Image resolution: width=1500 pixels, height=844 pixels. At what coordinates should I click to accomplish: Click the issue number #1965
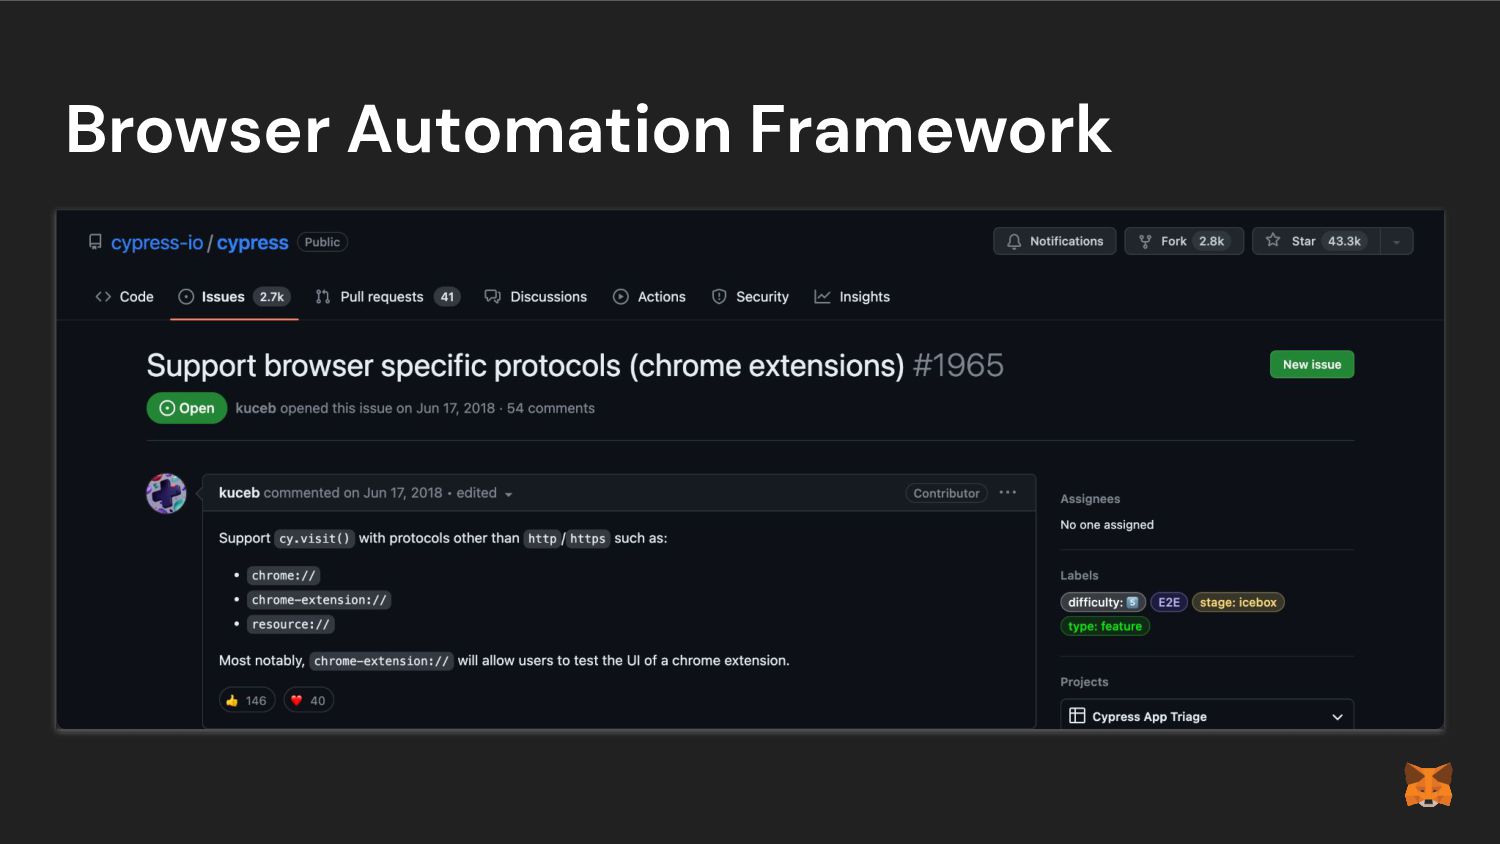click(x=958, y=366)
